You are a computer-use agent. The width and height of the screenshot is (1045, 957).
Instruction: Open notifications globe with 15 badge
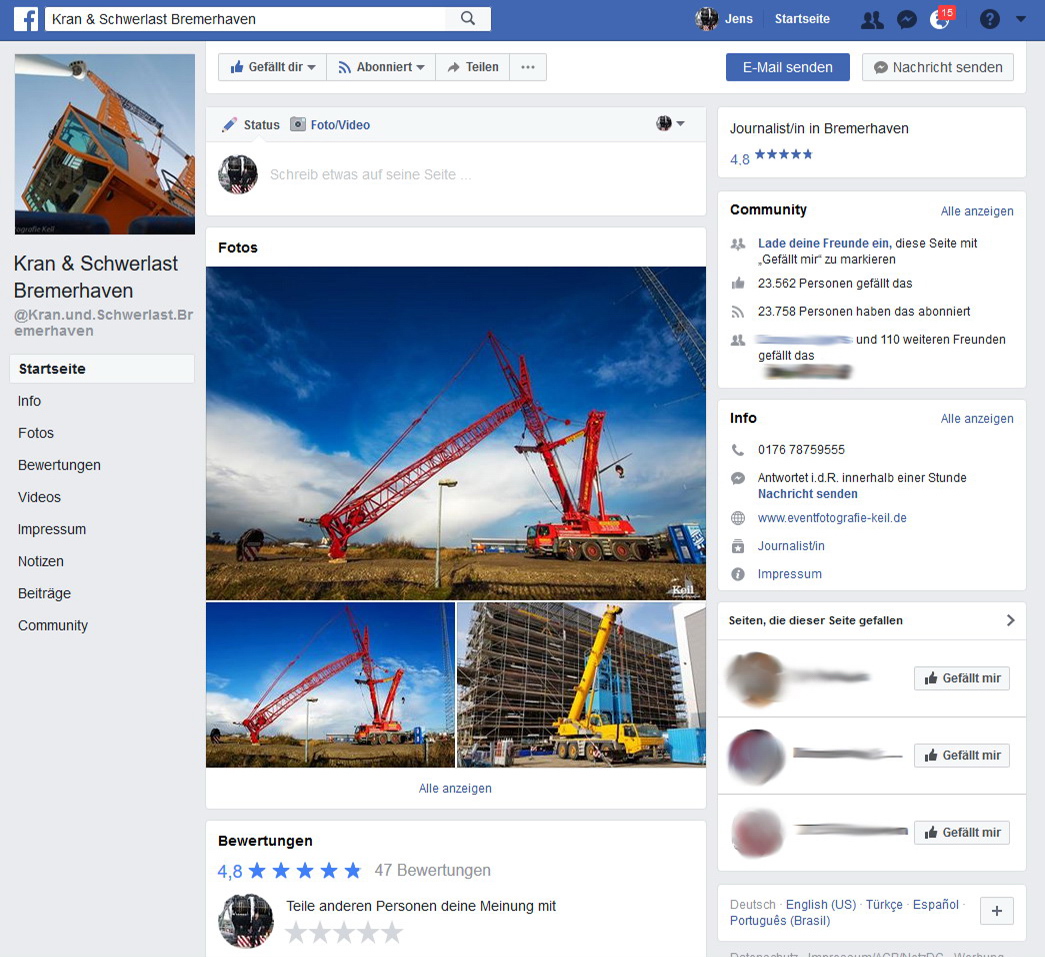pyautogui.click(x=940, y=19)
